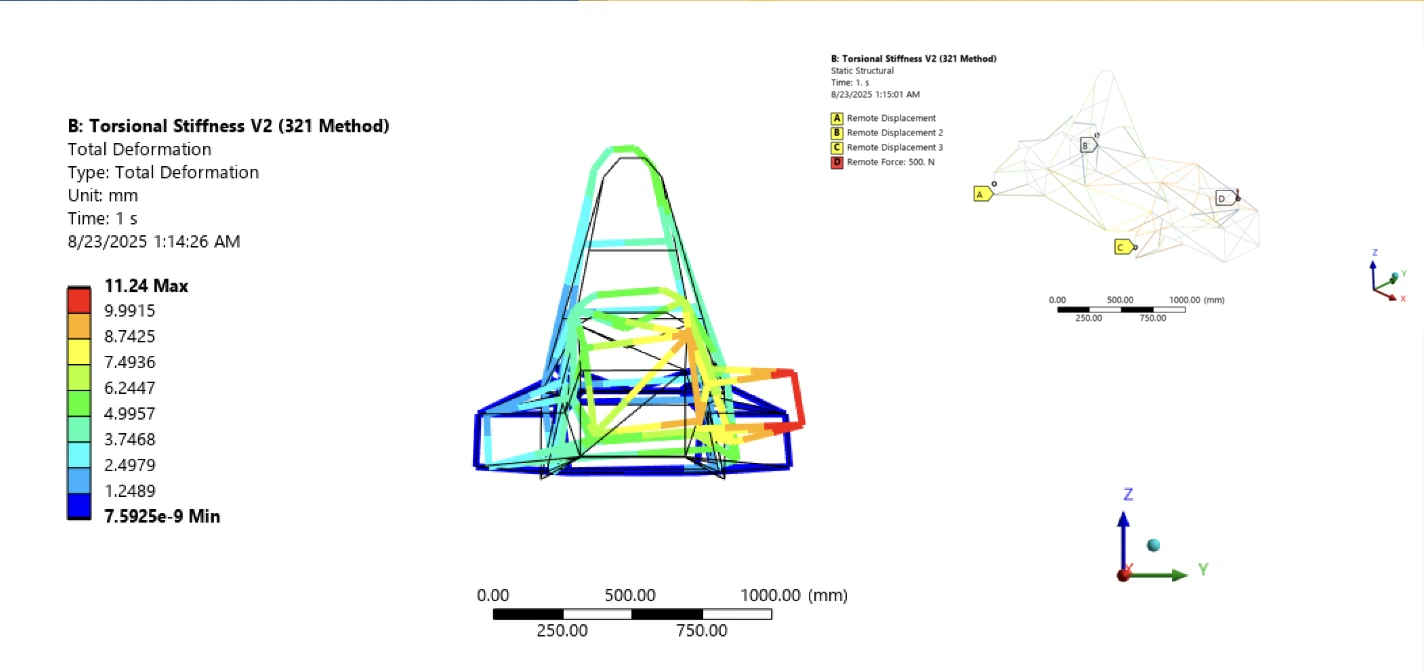Click the yellow band in the contour legend

point(79,350)
